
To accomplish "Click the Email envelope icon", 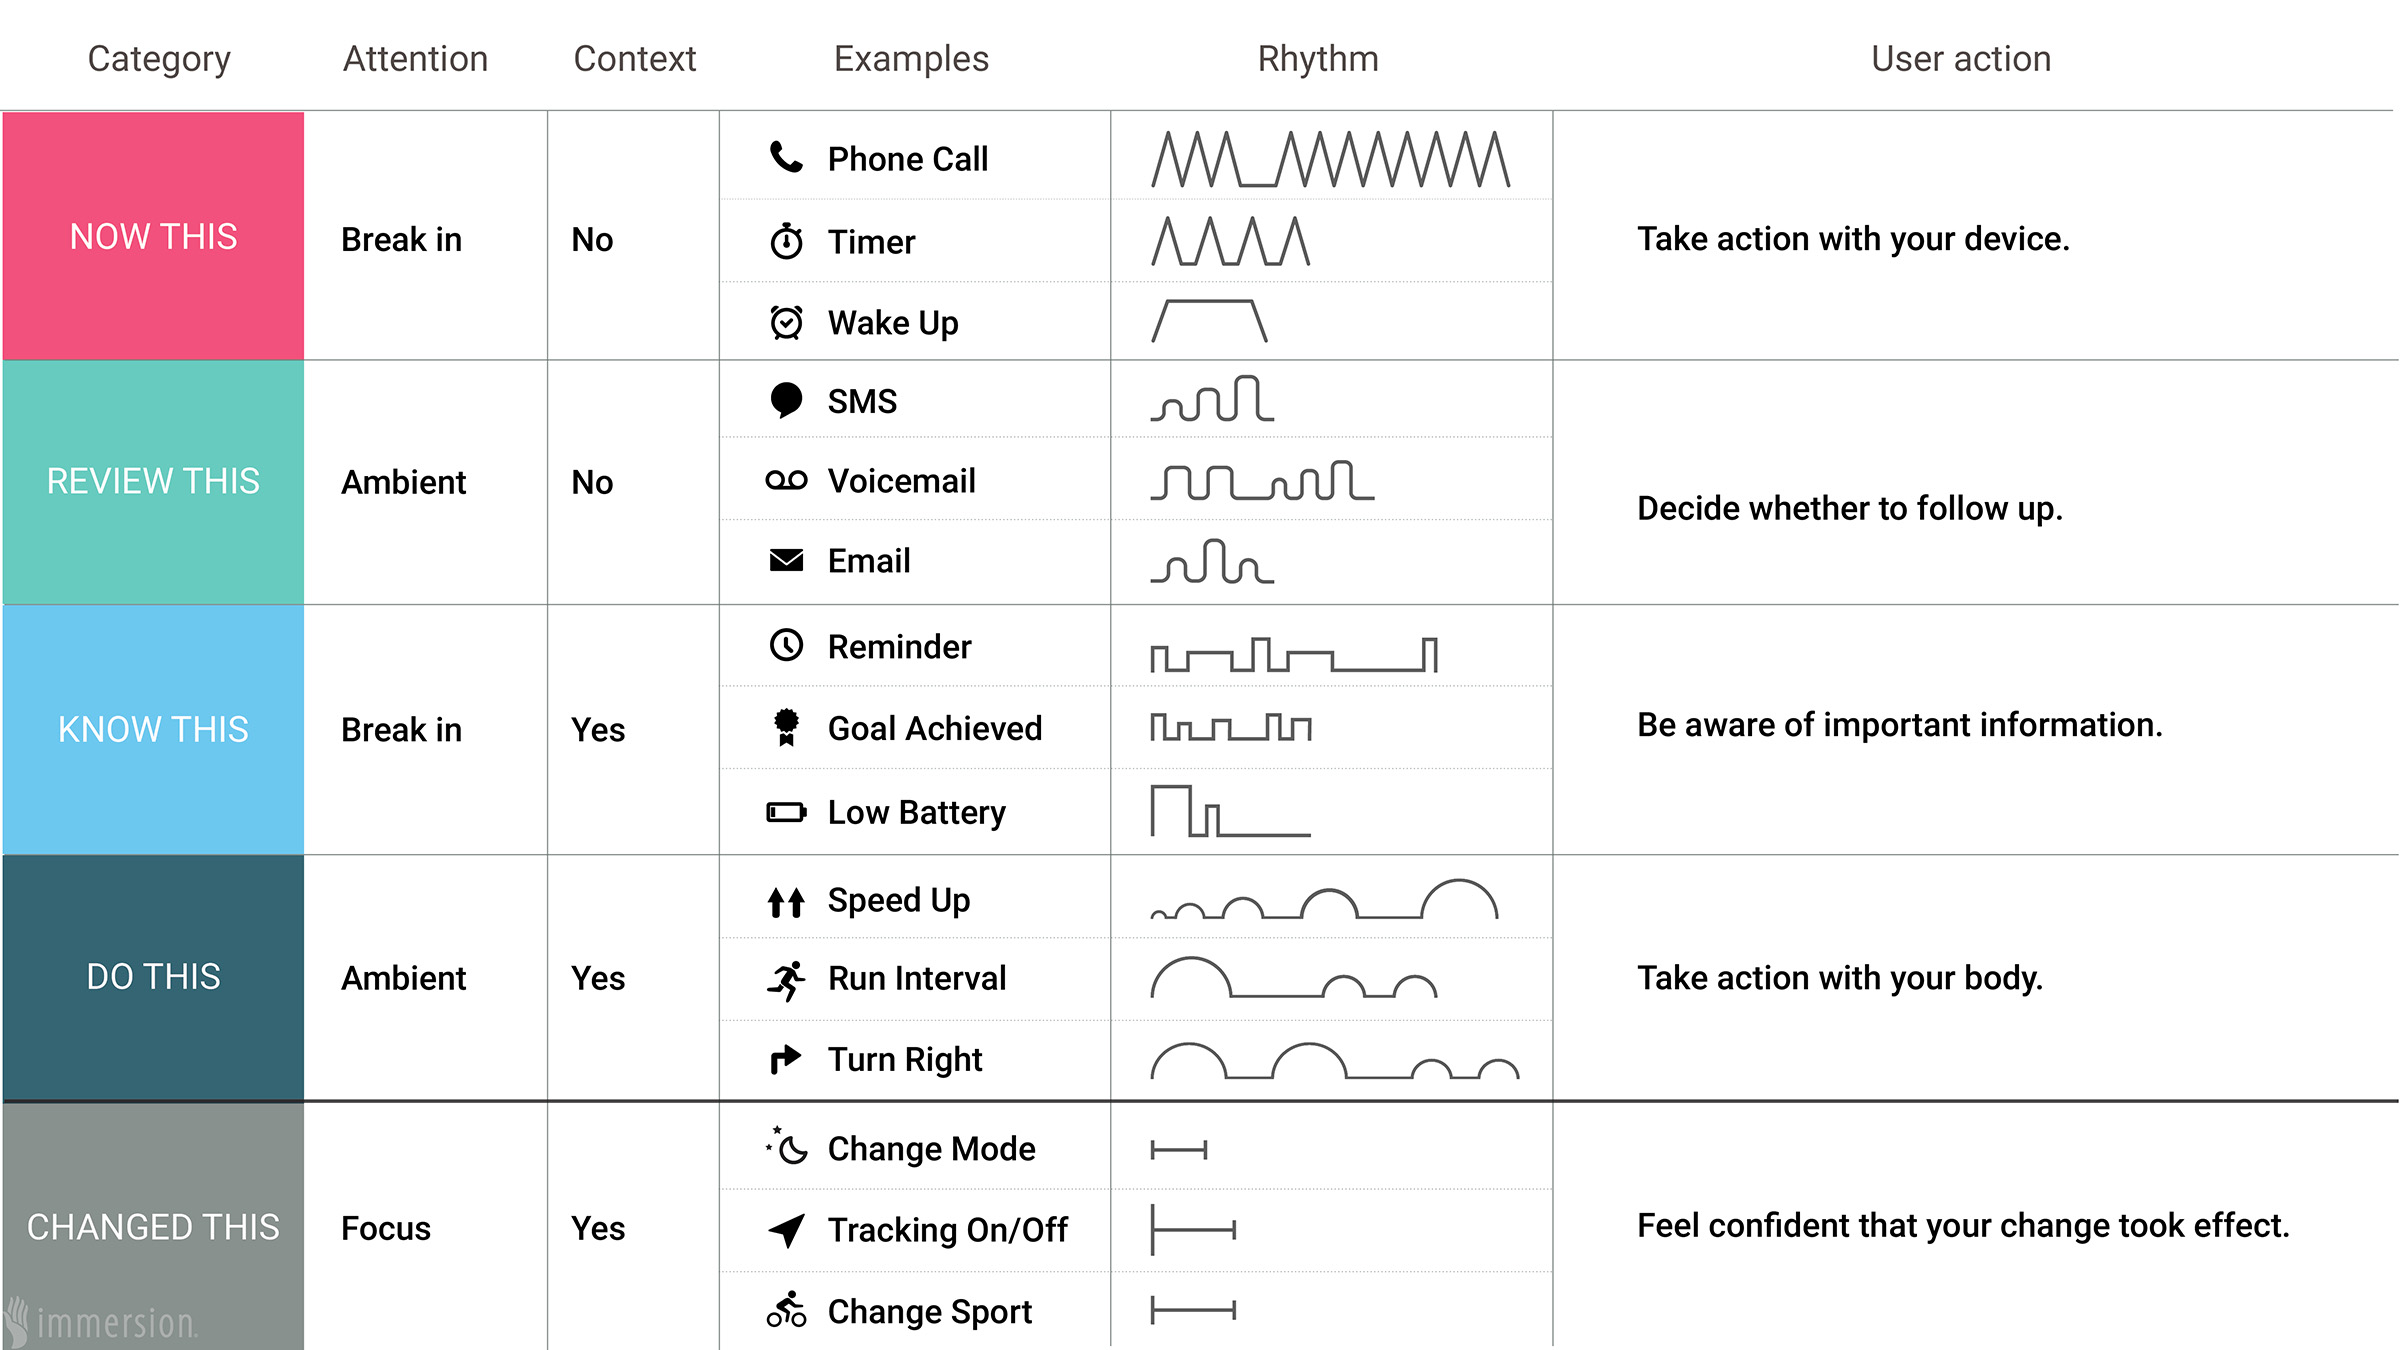I will pyautogui.click(x=786, y=560).
